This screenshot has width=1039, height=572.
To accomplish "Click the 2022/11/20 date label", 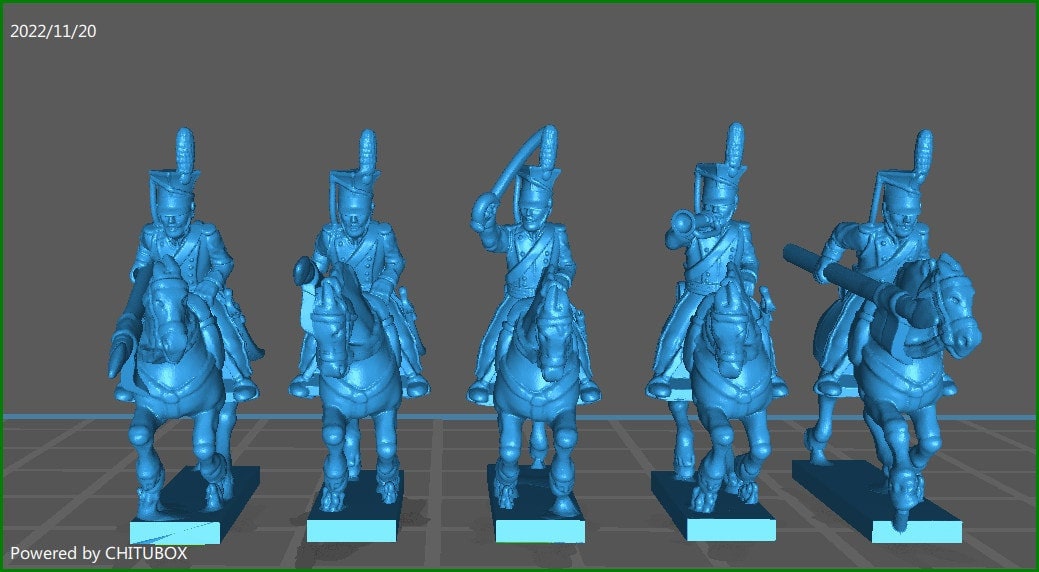I will 53,31.
